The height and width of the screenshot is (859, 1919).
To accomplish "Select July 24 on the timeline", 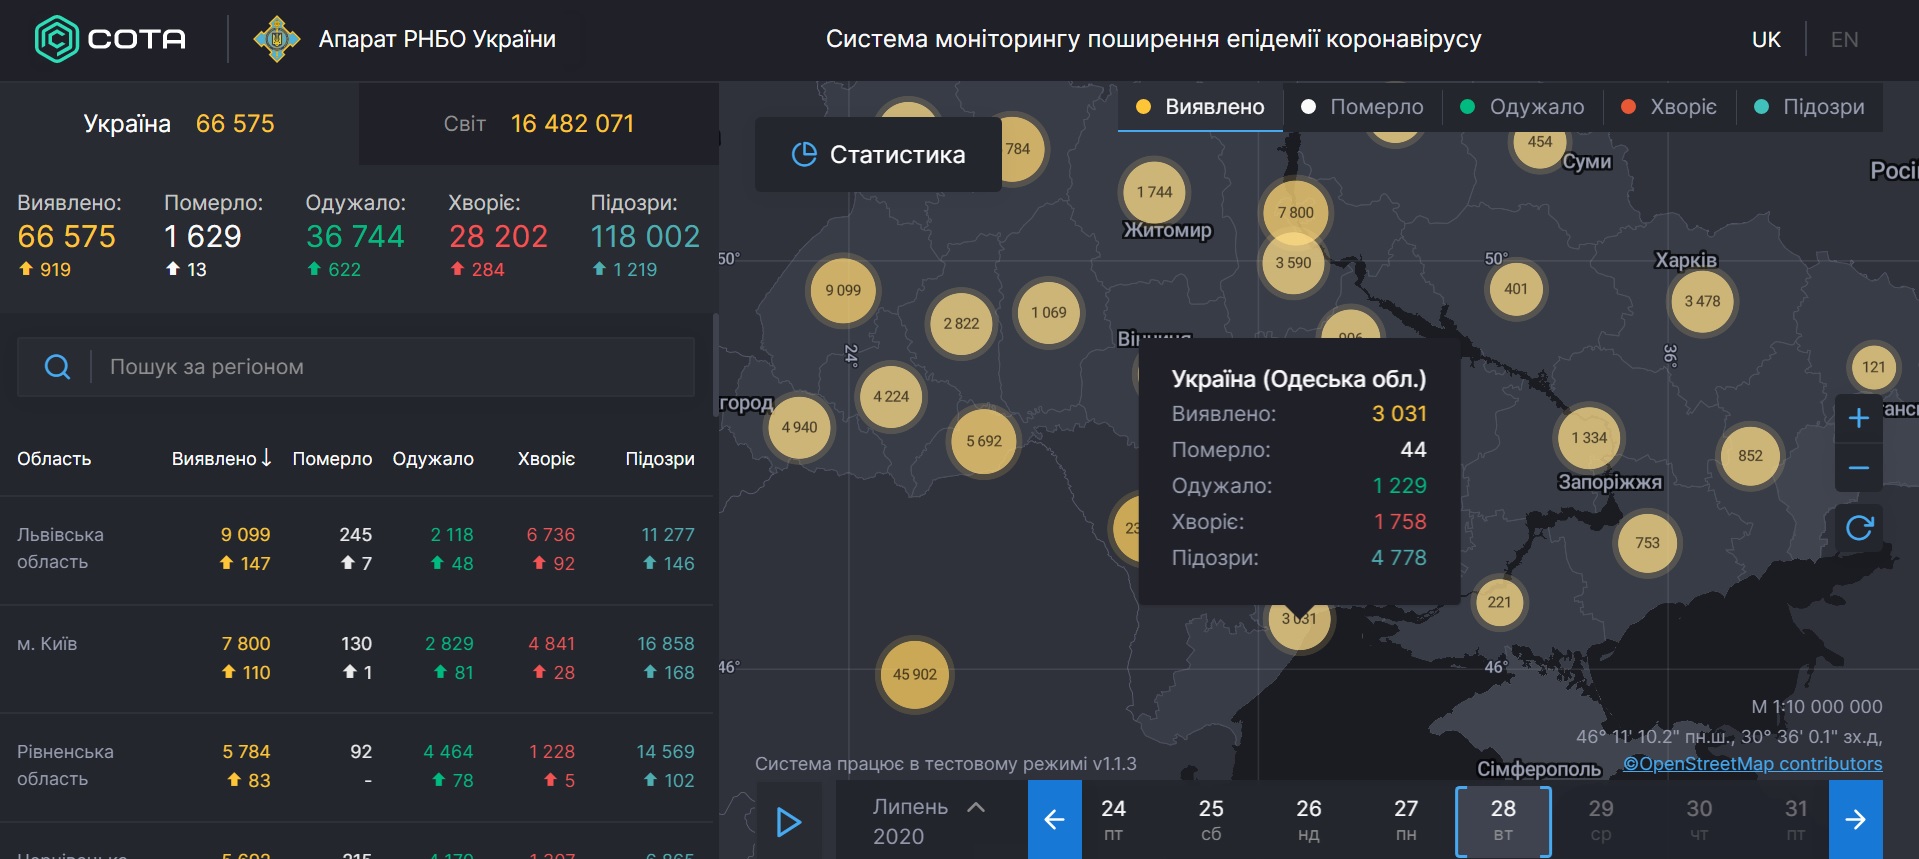I will click(x=1113, y=820).
